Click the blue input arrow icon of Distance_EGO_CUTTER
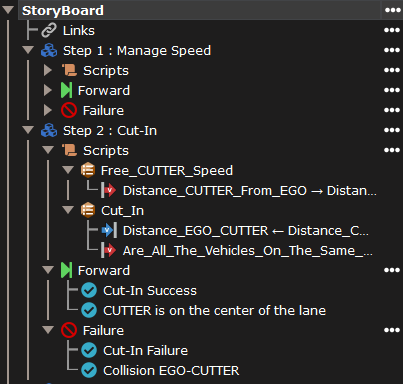The height and width of the screenshot is (384, 403). [x=109, y=230]
